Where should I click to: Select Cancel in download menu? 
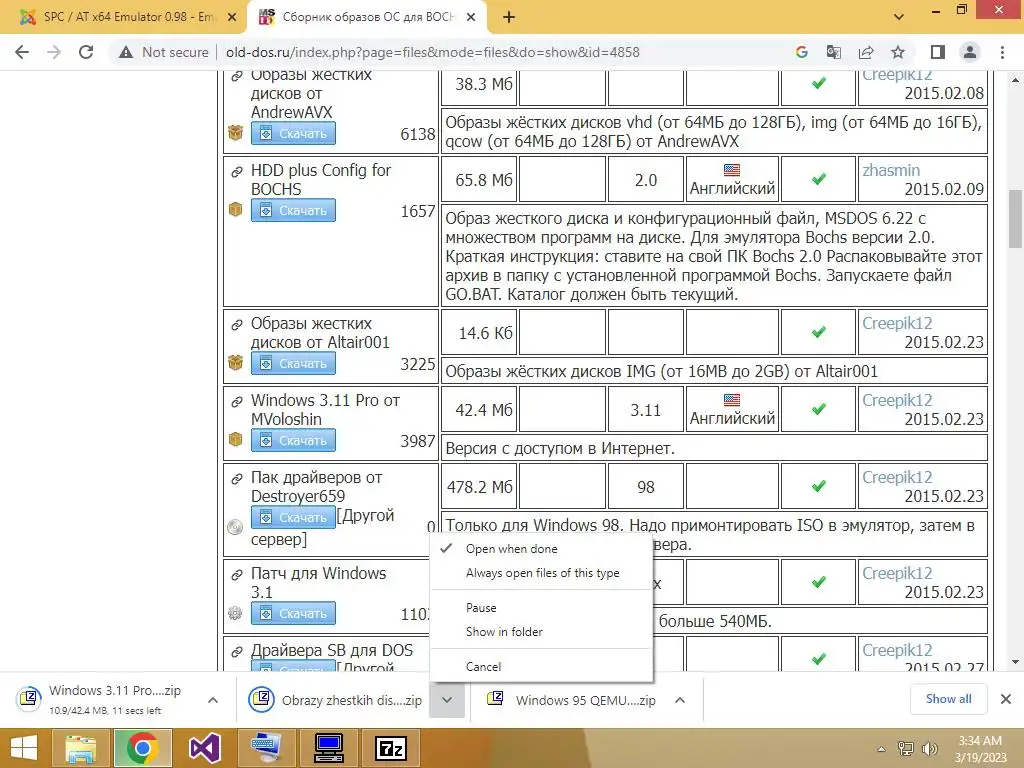[x=541, y=666]
